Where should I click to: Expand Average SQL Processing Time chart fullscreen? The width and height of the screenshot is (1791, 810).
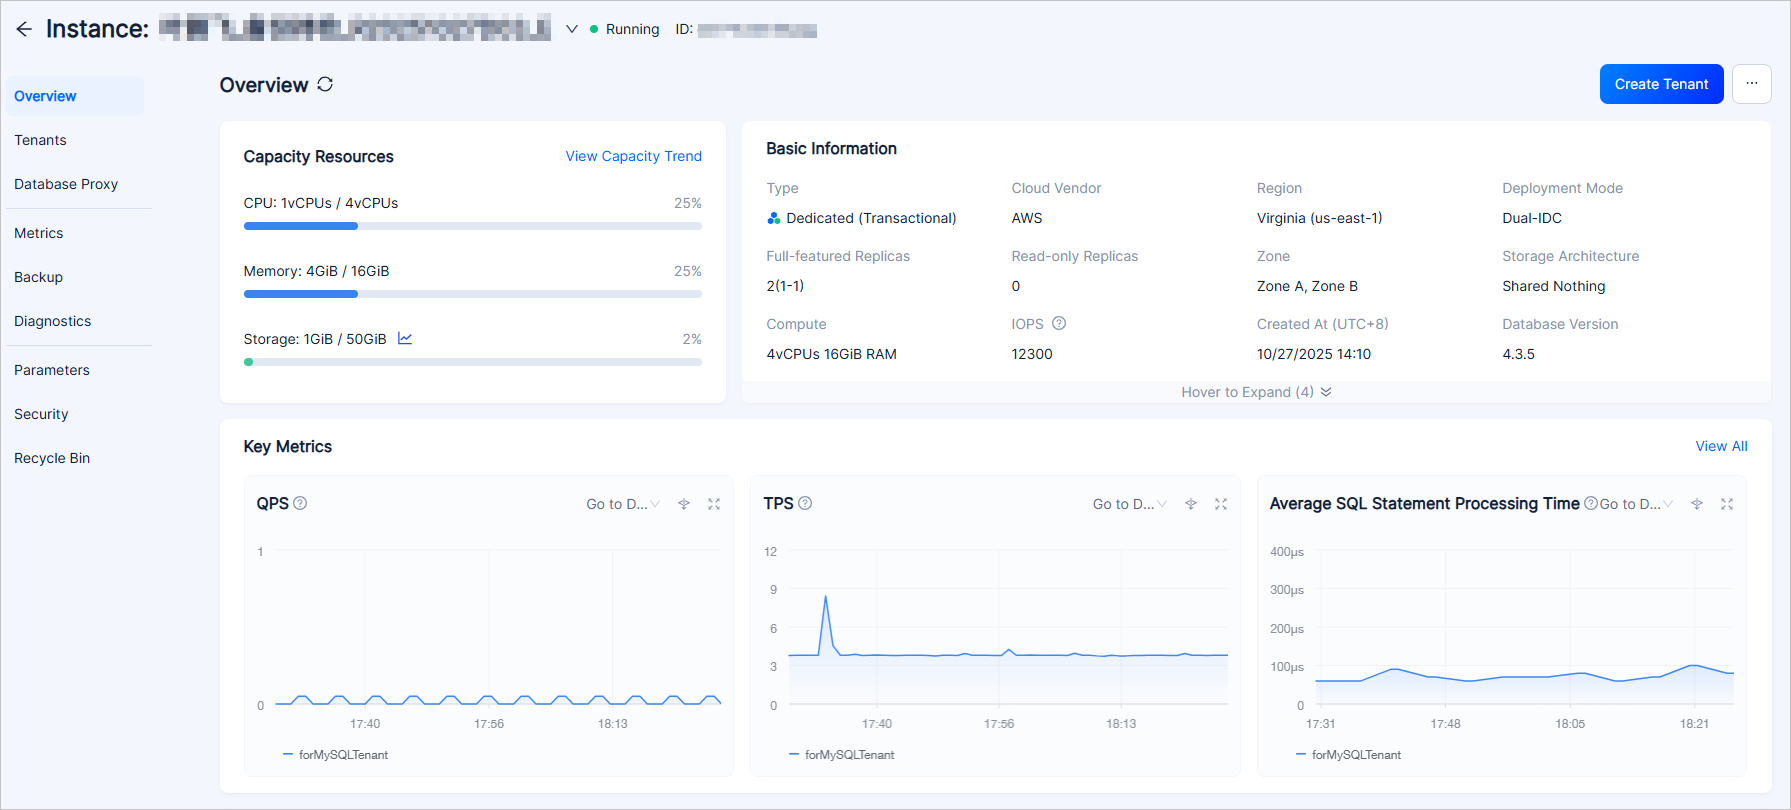[x=1727, y=504]
